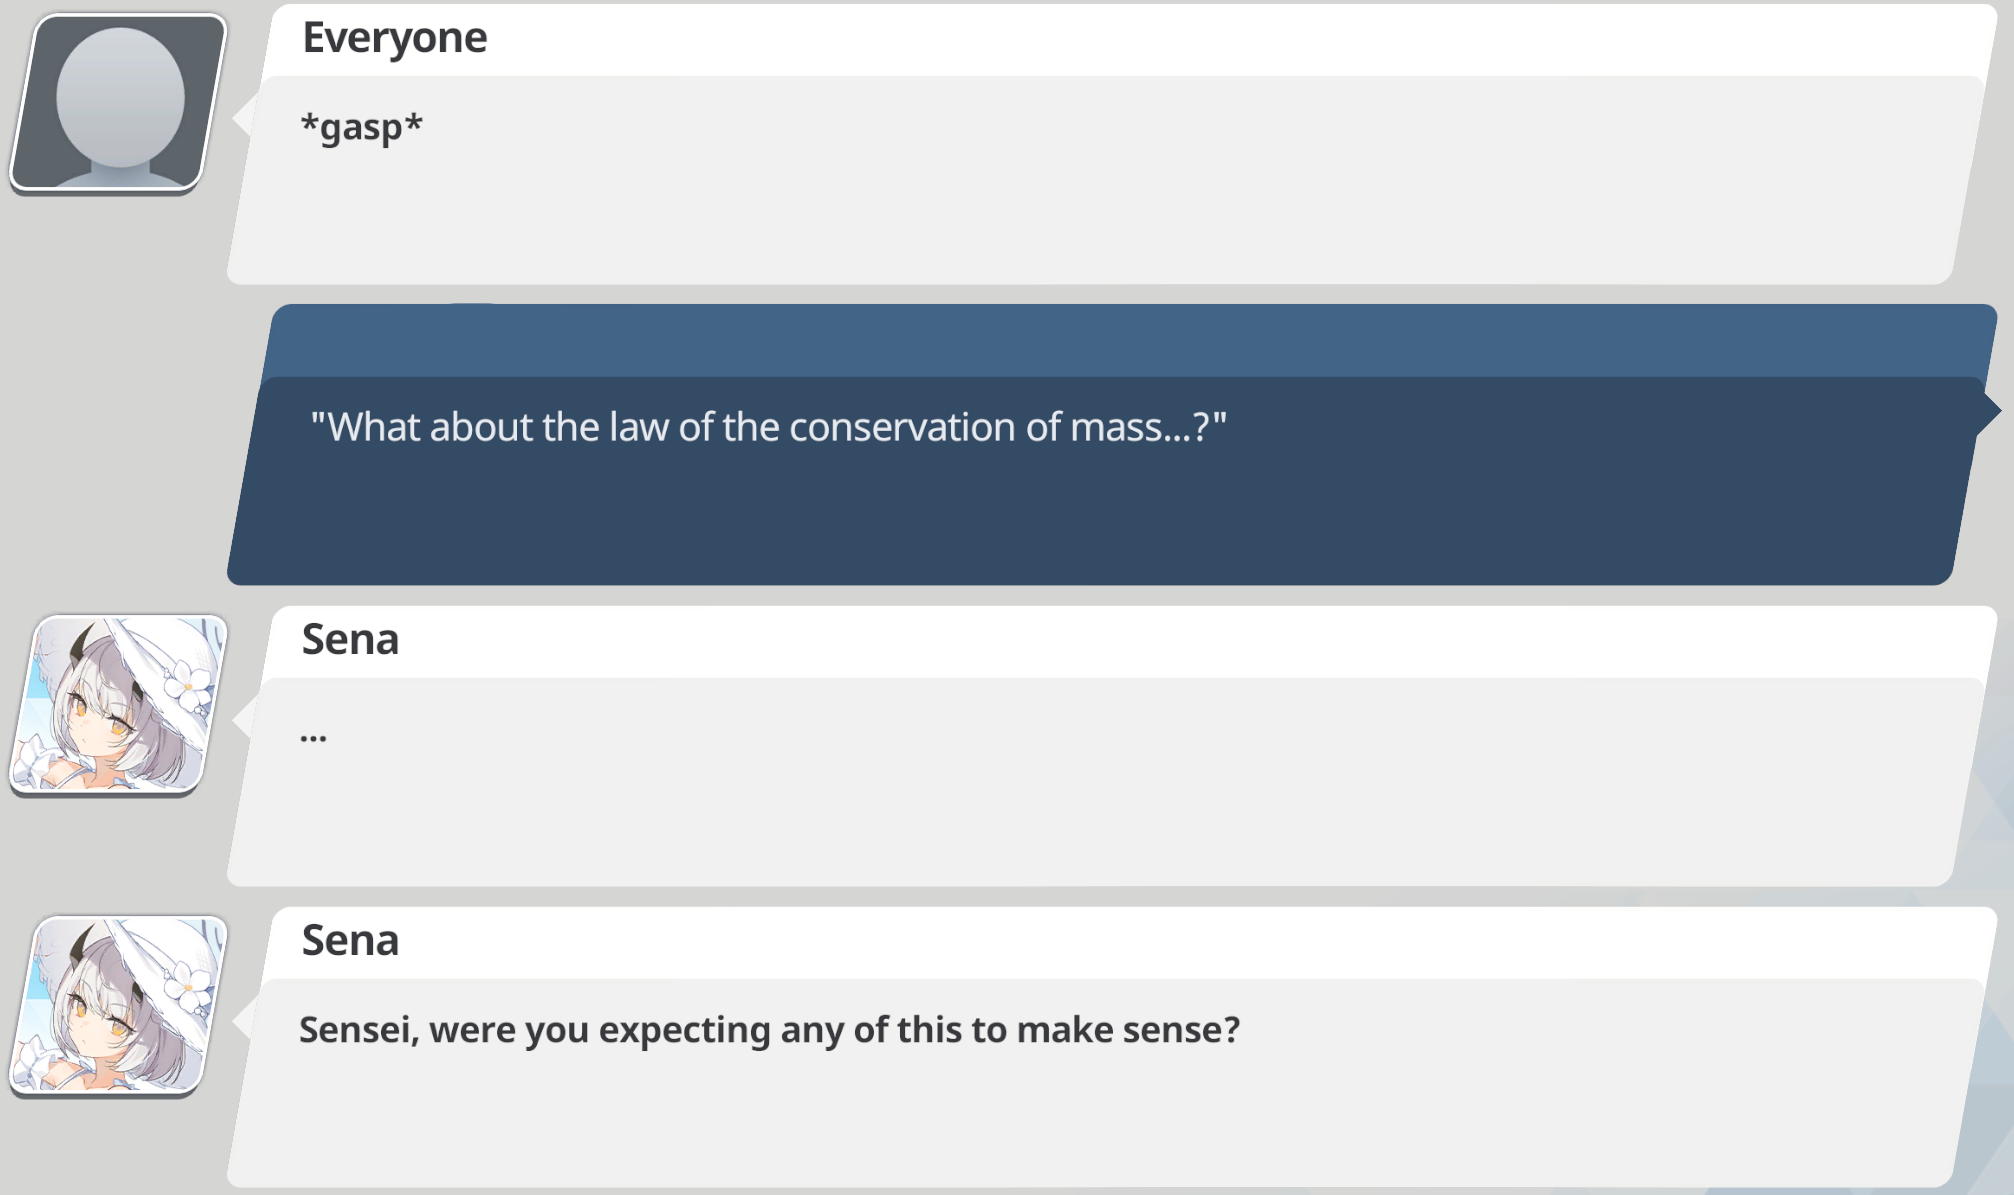This screenshot has height=1195, width=2014.
Task: Click the top header band of blue bubble
Action: pyautogui.click(x=1130, y=340)
